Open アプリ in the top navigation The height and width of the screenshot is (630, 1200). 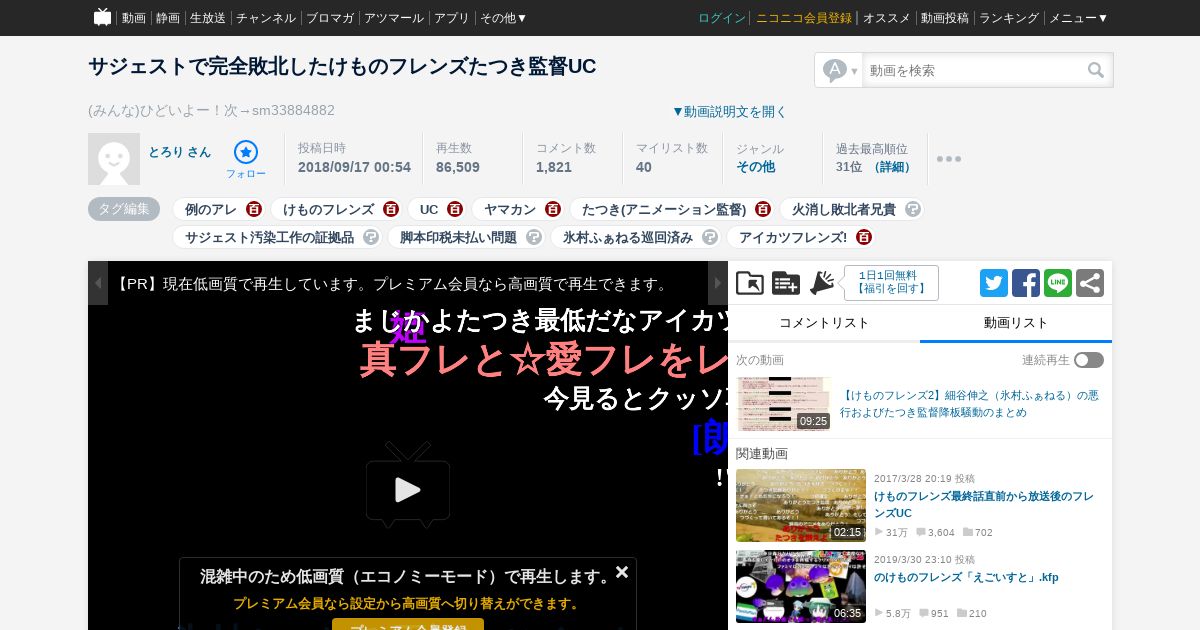coord(452,18)
